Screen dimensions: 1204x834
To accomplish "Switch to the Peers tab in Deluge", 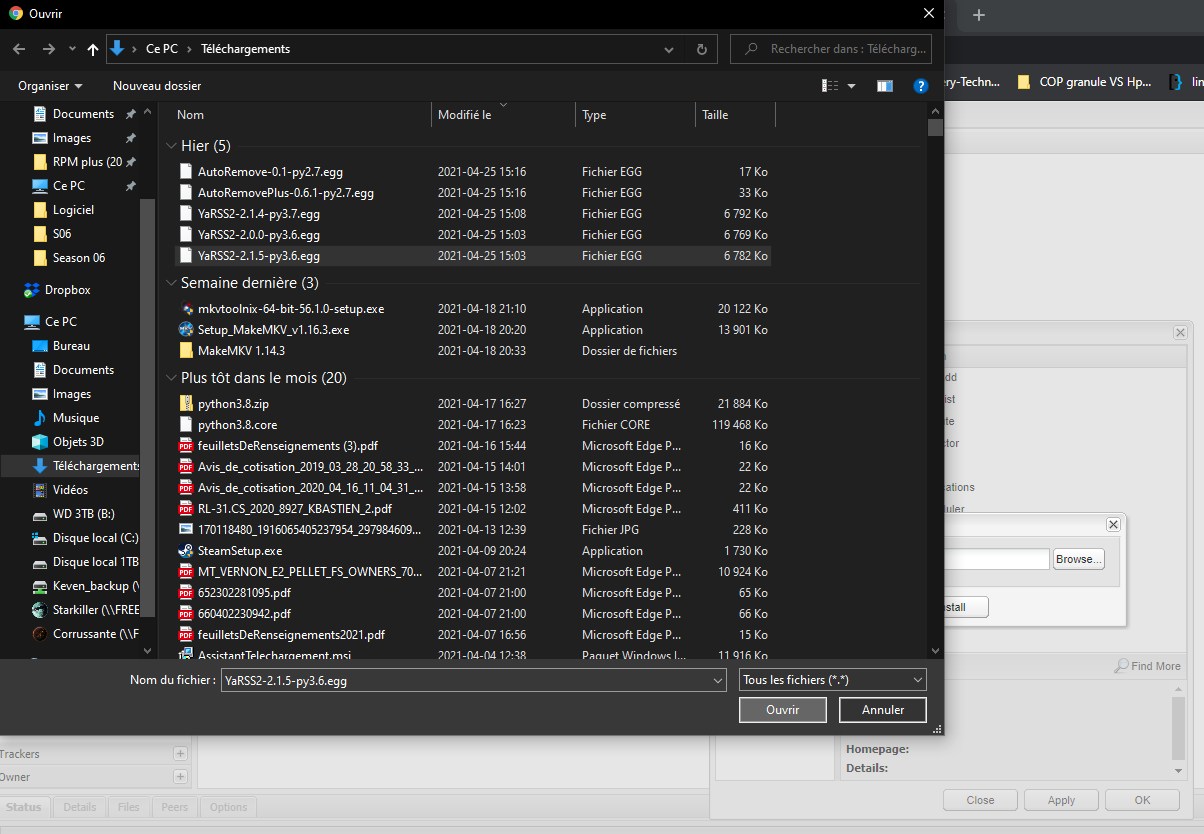I will [x=175, y=808].
